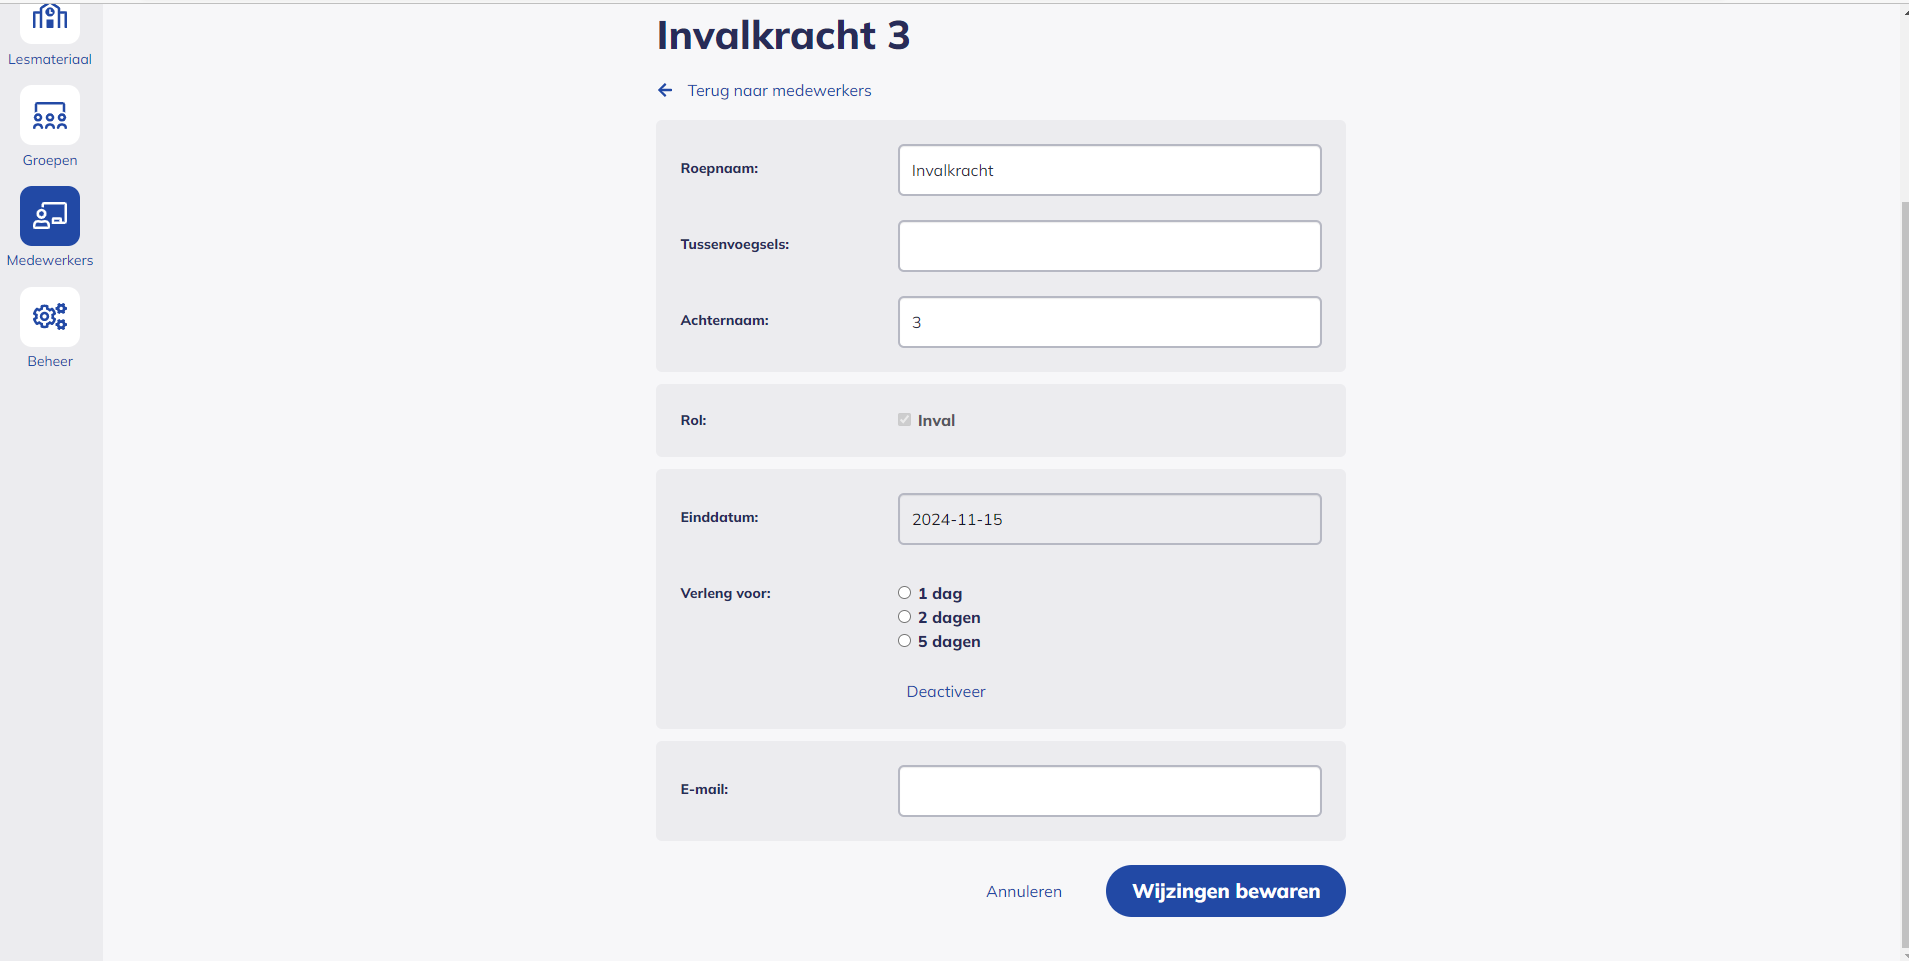The height and width of the screenshot is (961, 1909).
Task: Click the back arrow icon
Action: pyautogui.click(x=665, y=91)
